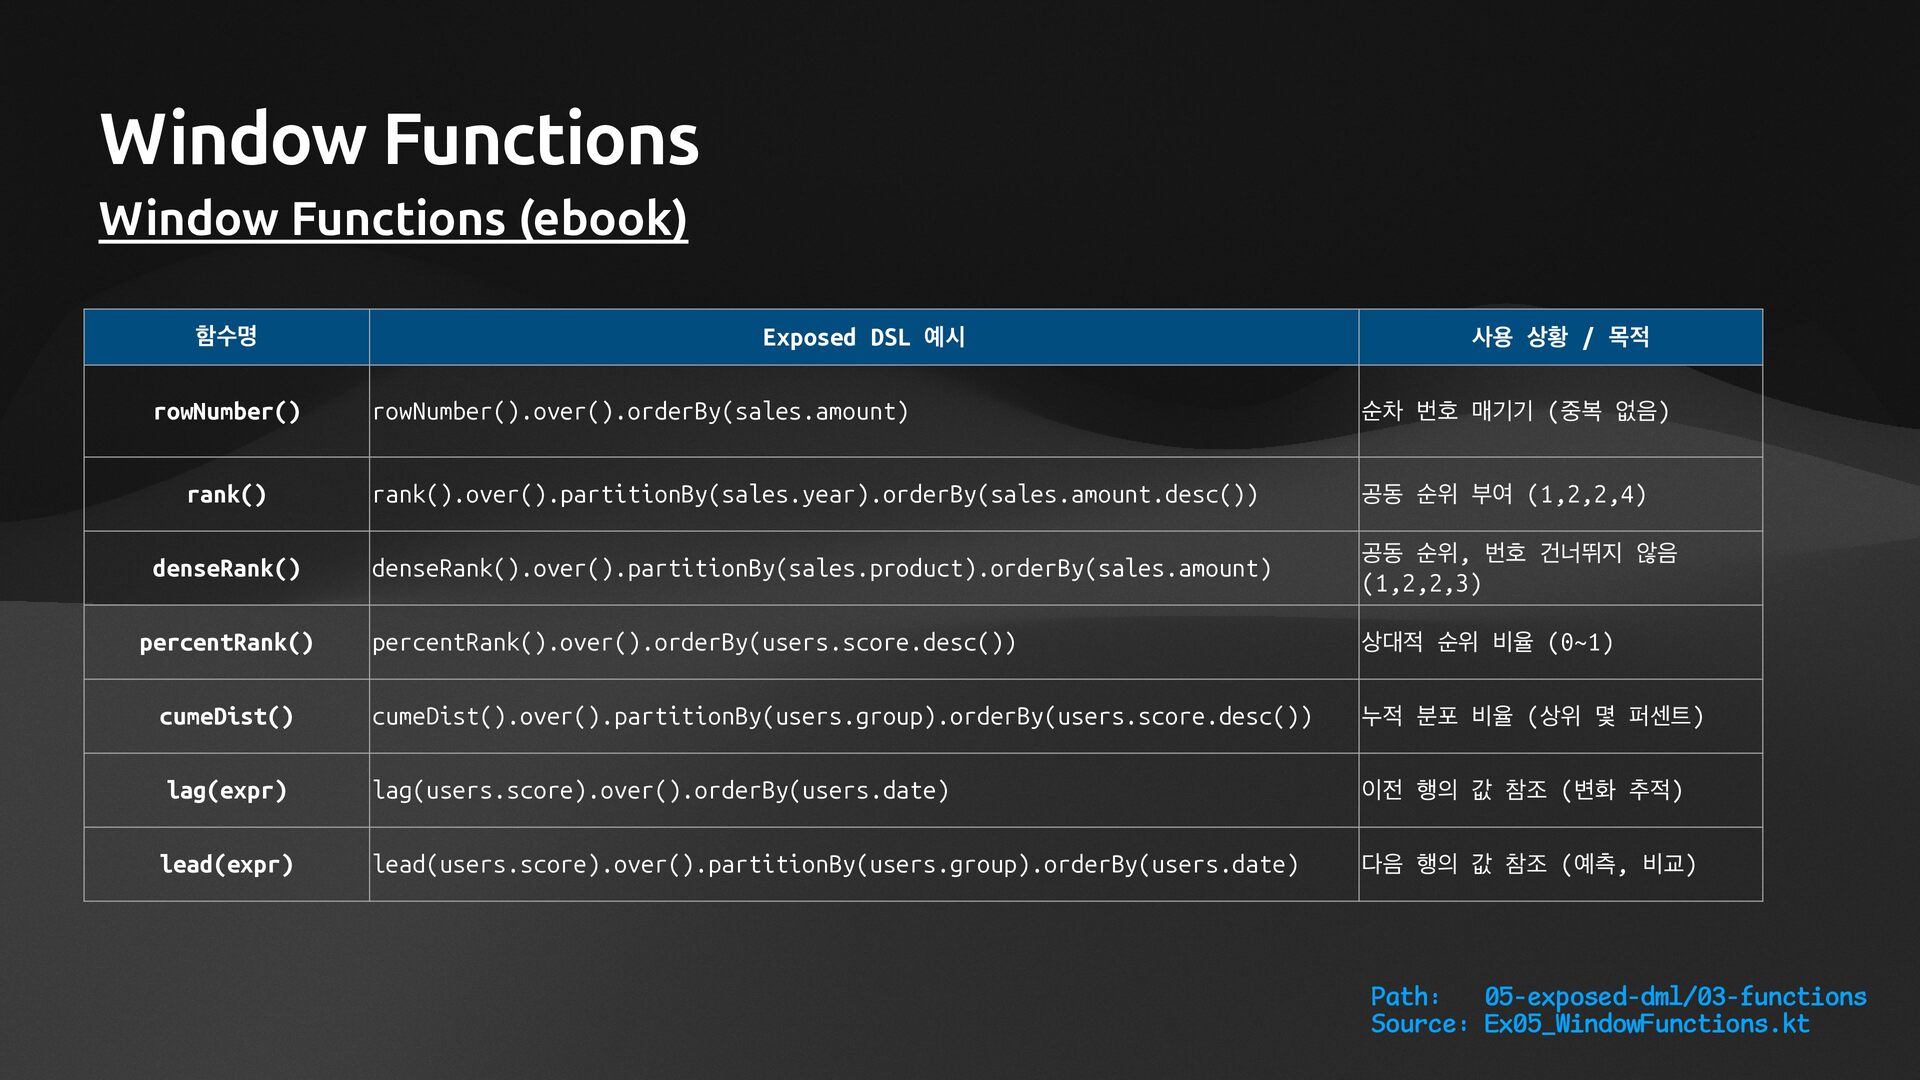
Task: Click the rowNumber().over().orderBy DSL example
Action: [x=640, y=411]
